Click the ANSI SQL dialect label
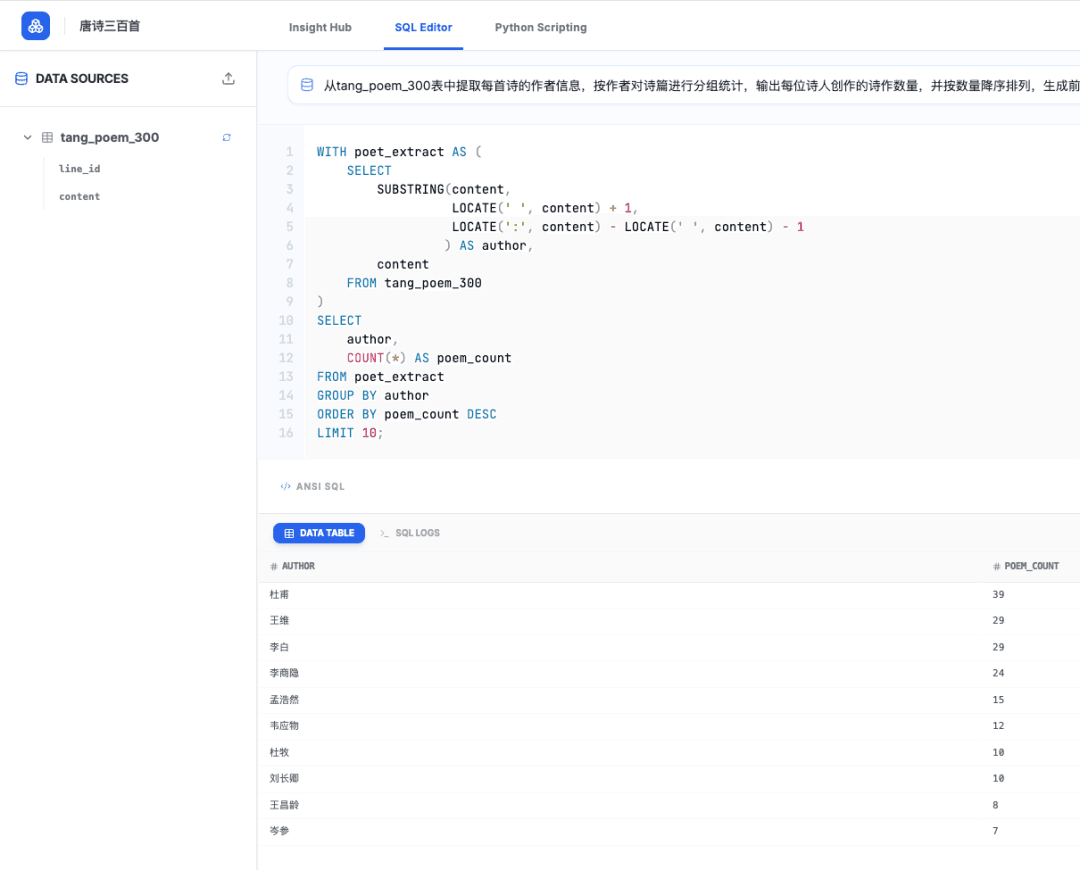This screenshot has width=1080, height=870. tap(320, 486)
